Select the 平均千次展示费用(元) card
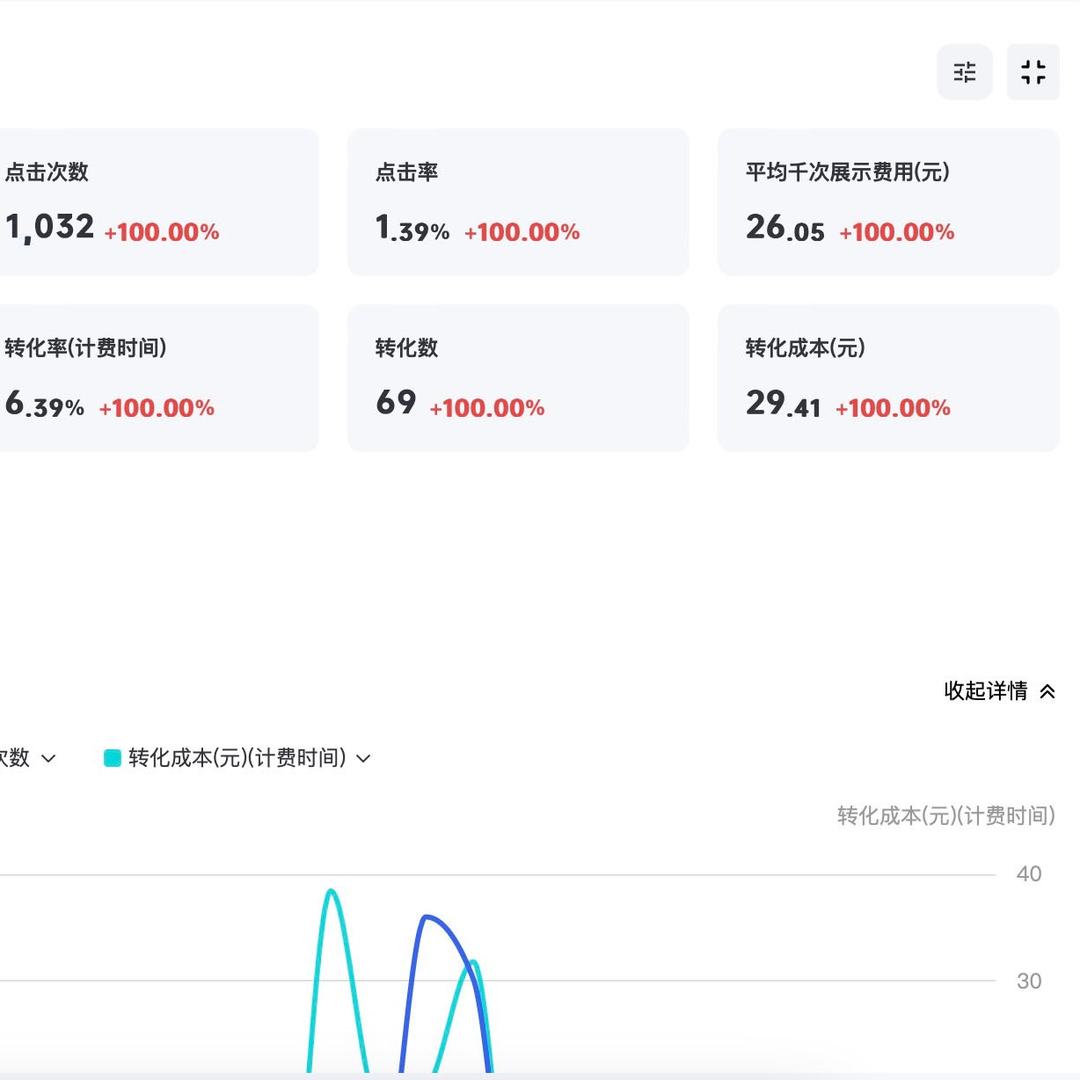Image resolution: width=1080 pixels, height=1080 pixels. point(888,202)
